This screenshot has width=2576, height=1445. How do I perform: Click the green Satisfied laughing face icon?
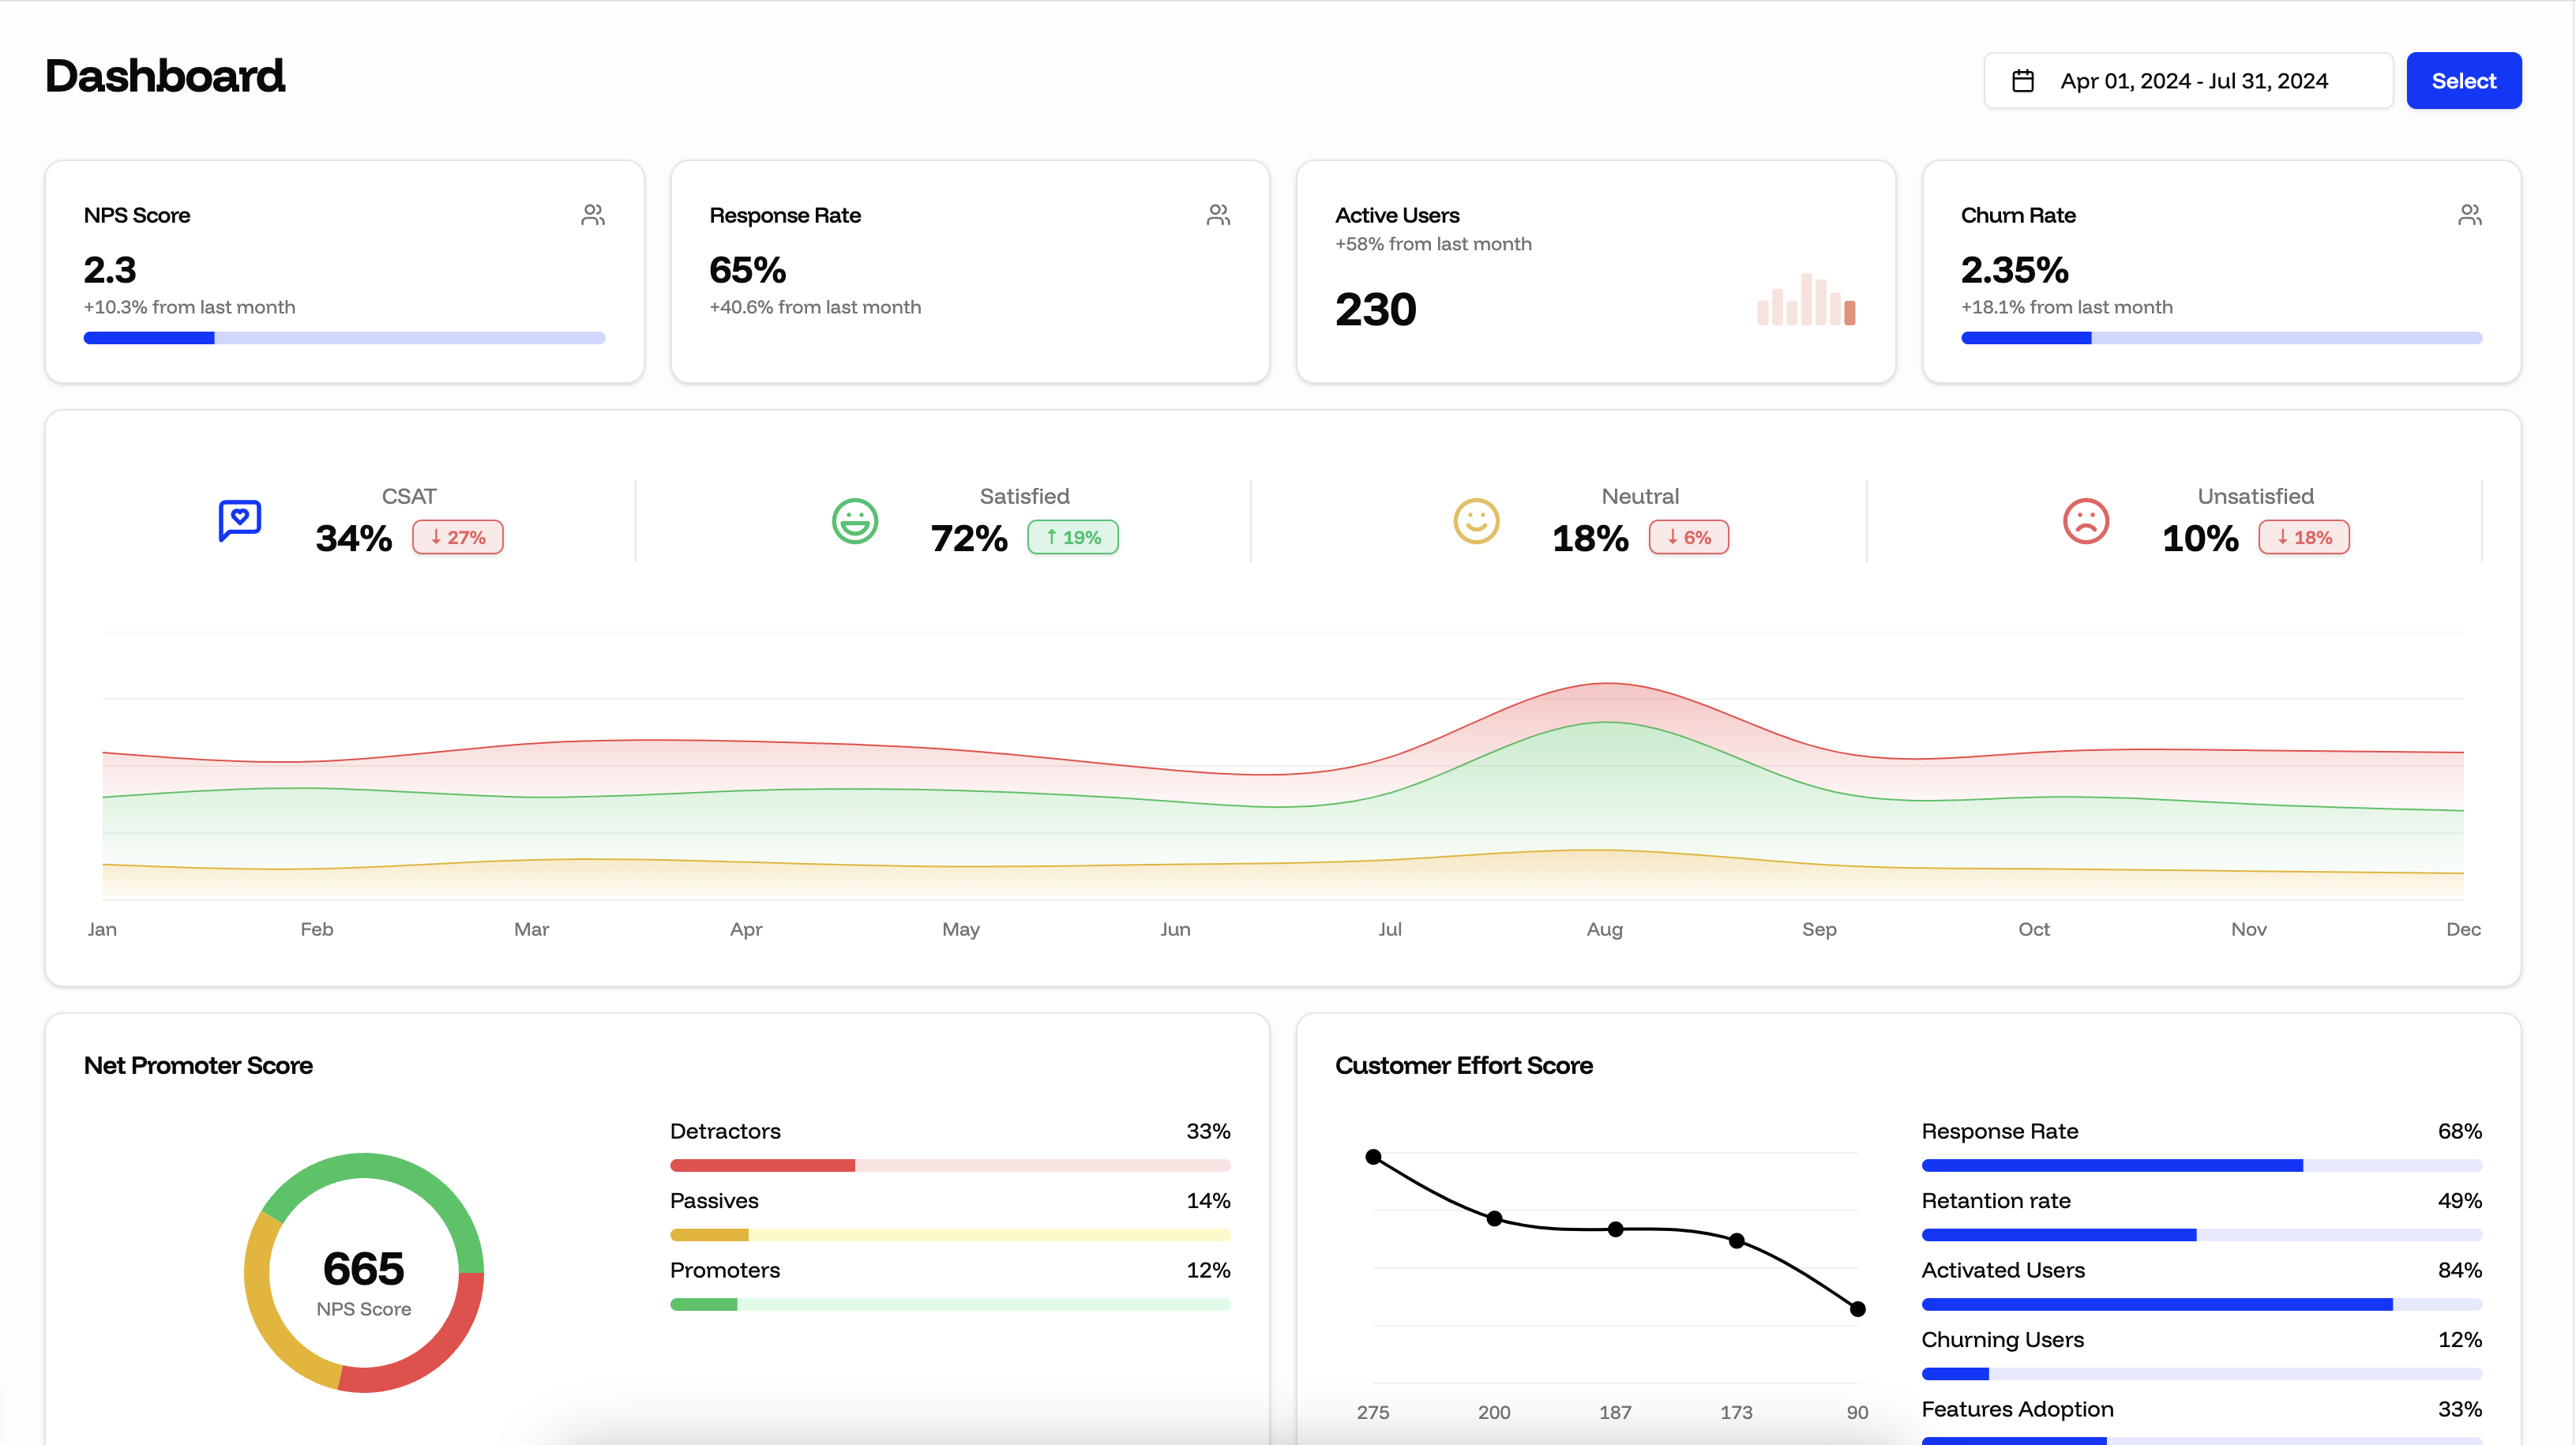pos(855,521)
